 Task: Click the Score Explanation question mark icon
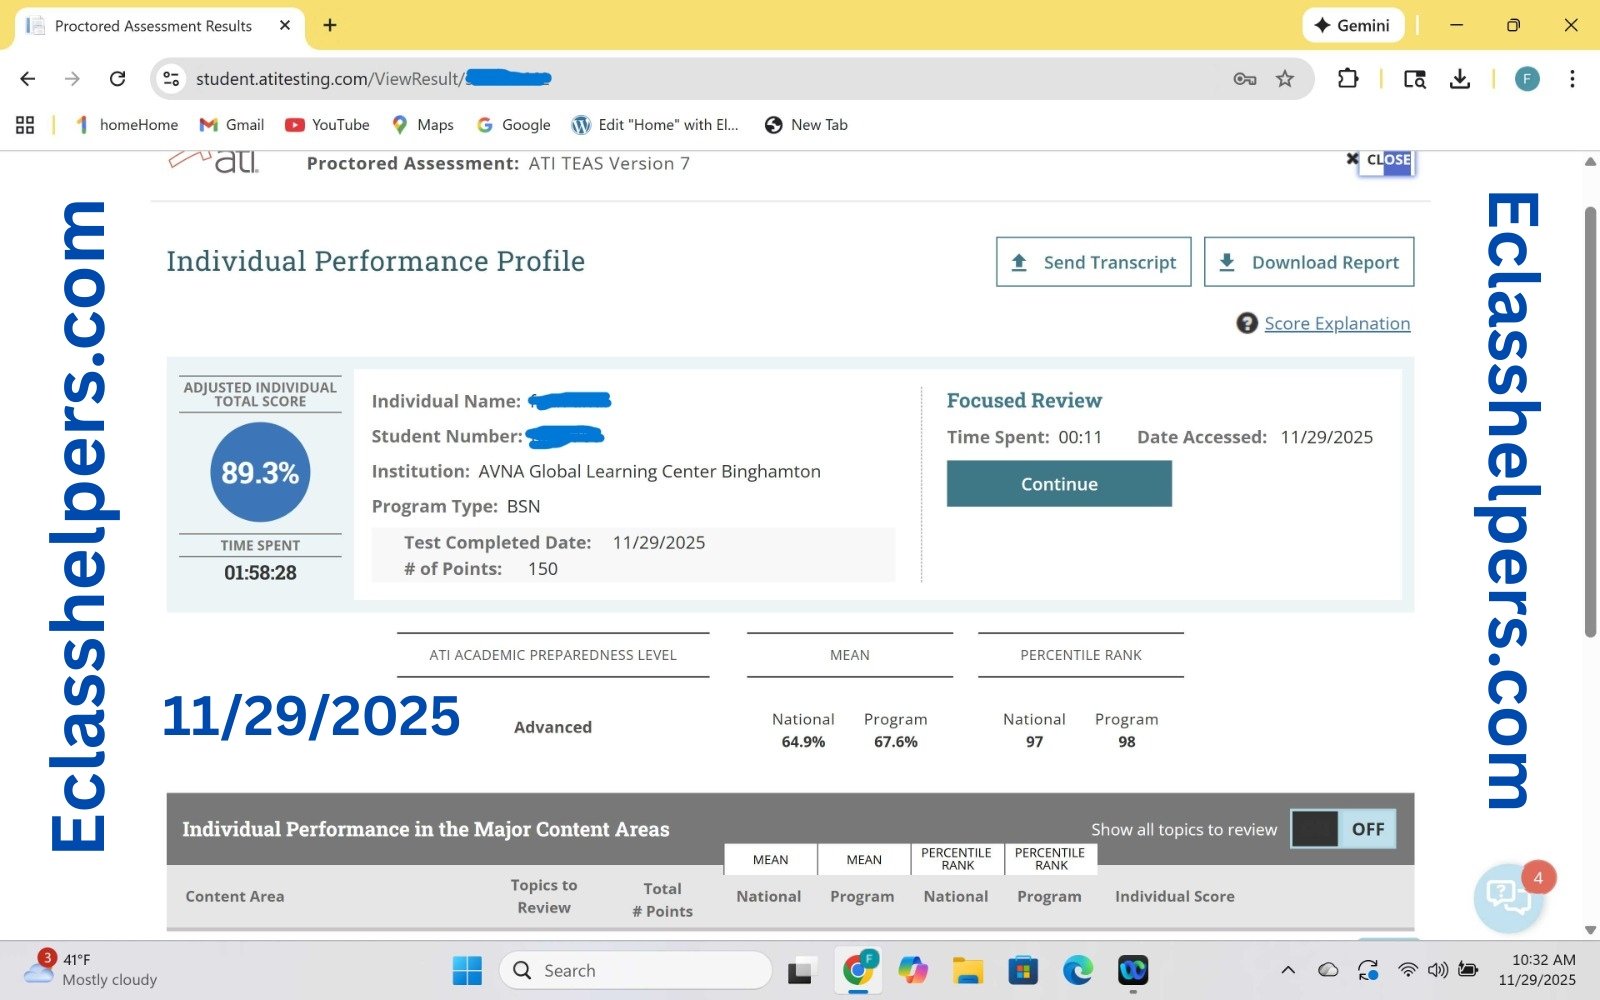pos(1246,323)
